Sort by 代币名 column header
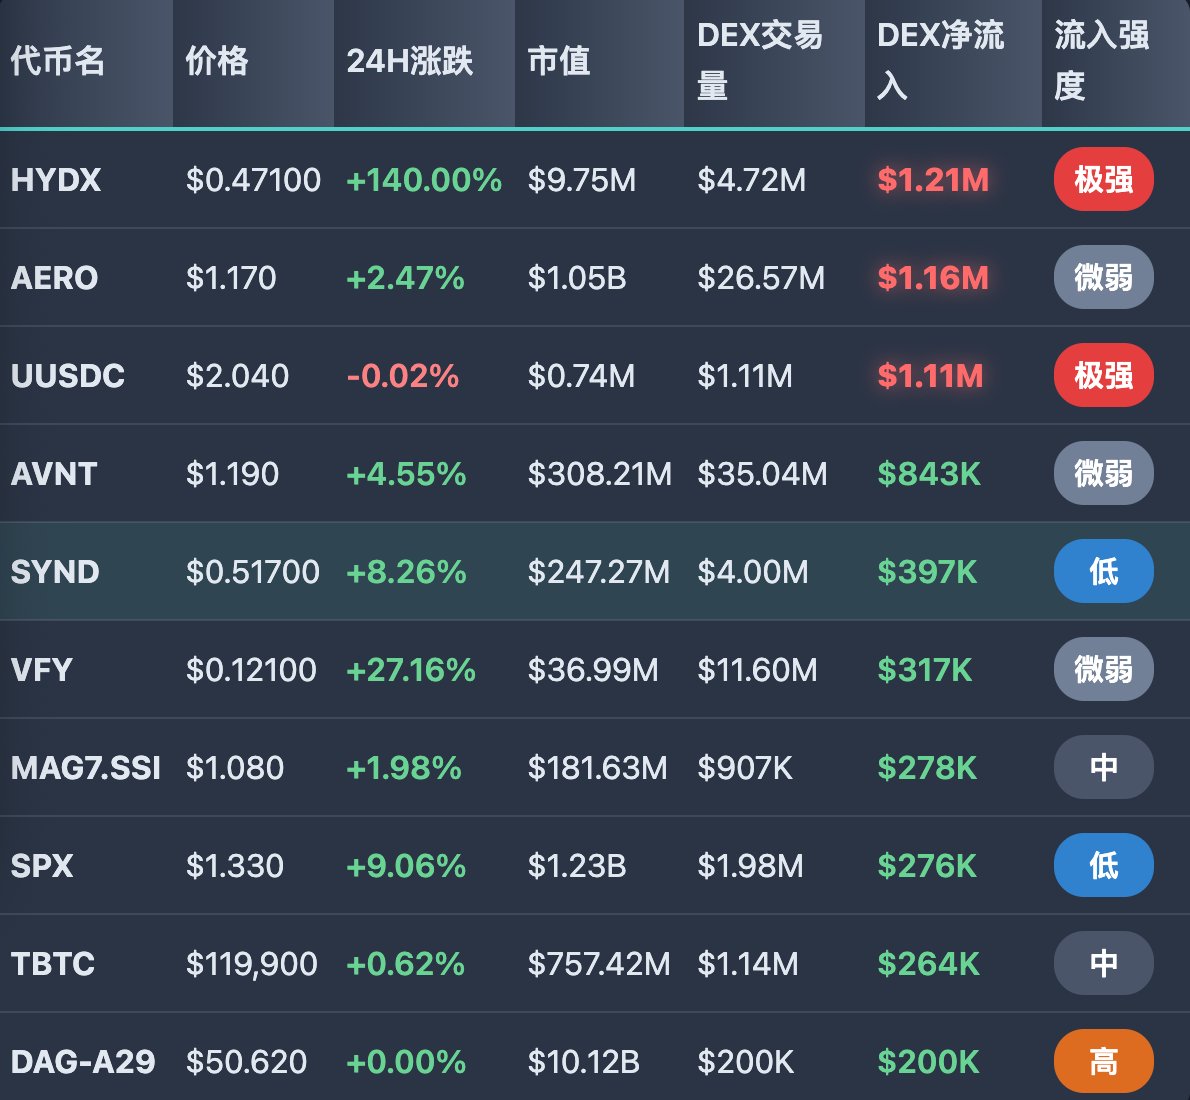The image size is (1190, 1100). pos(86,62)
